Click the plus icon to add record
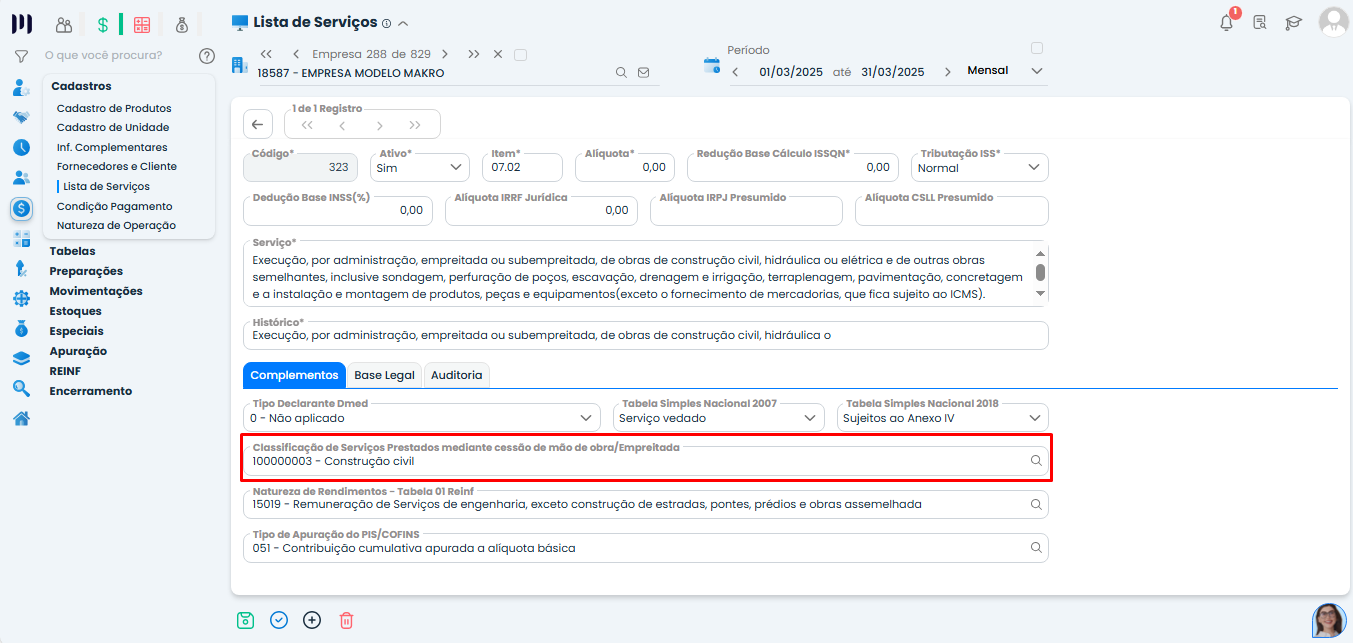Viewport: 1353px width, 643px height. [312, 620]
